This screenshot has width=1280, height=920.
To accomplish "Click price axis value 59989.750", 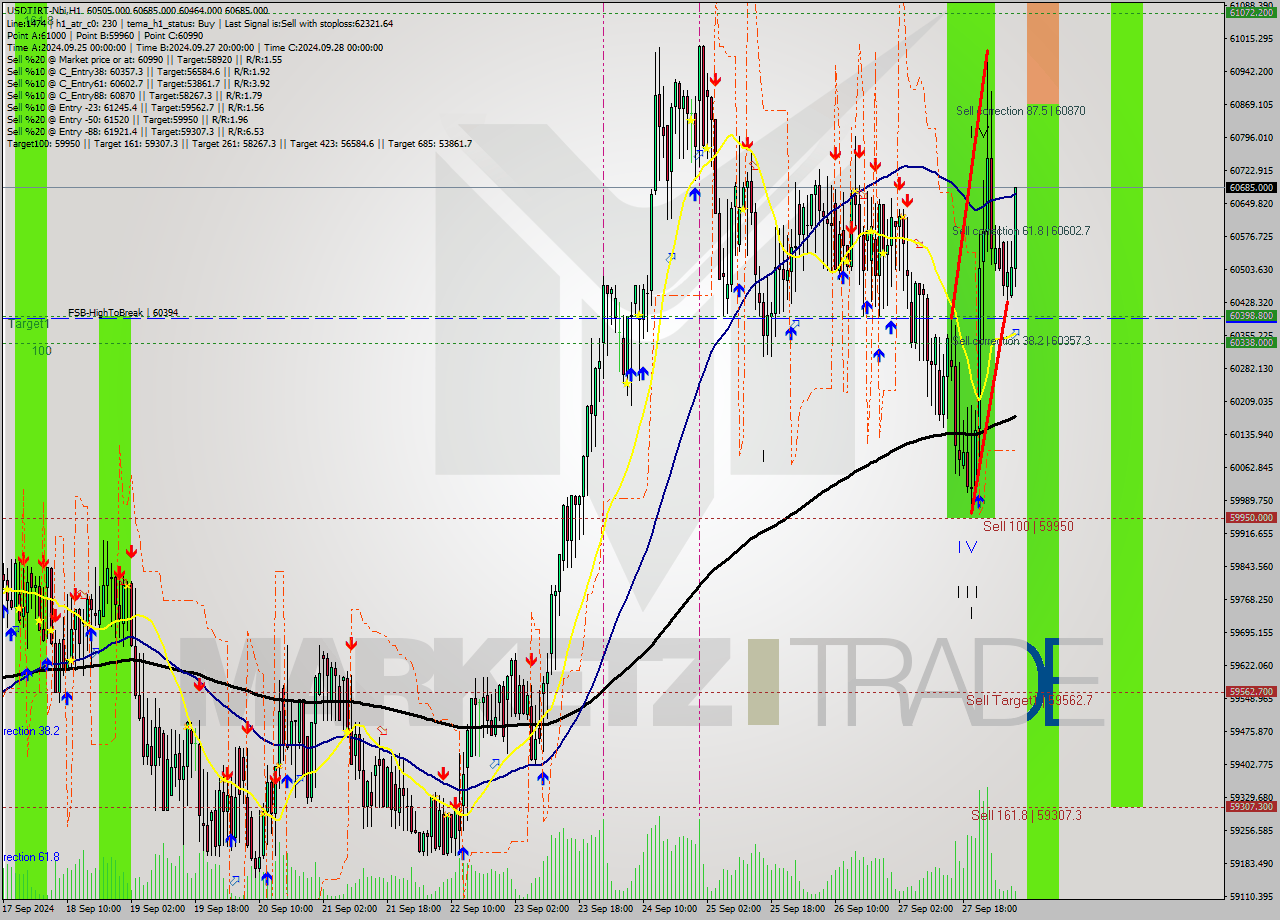I will click(x=1251, y=500).
